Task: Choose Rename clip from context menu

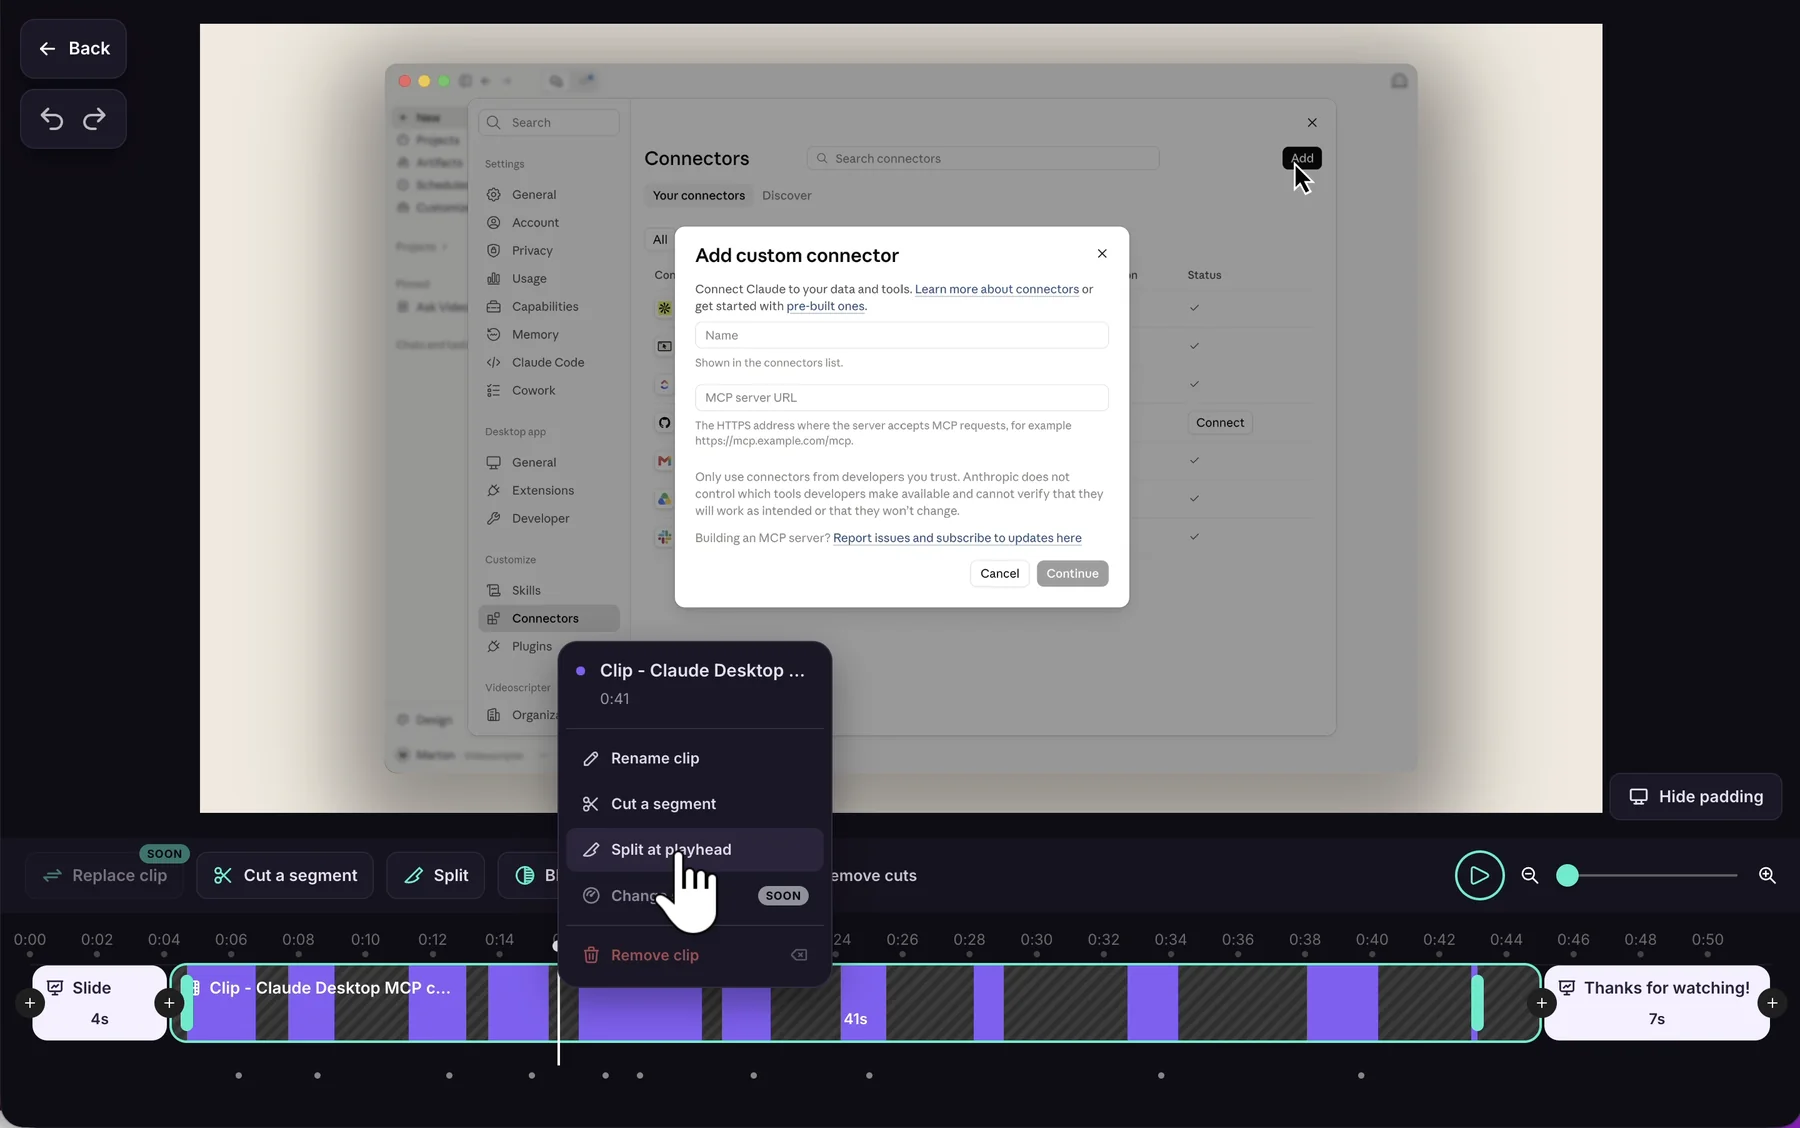Action: coord(695,758)
